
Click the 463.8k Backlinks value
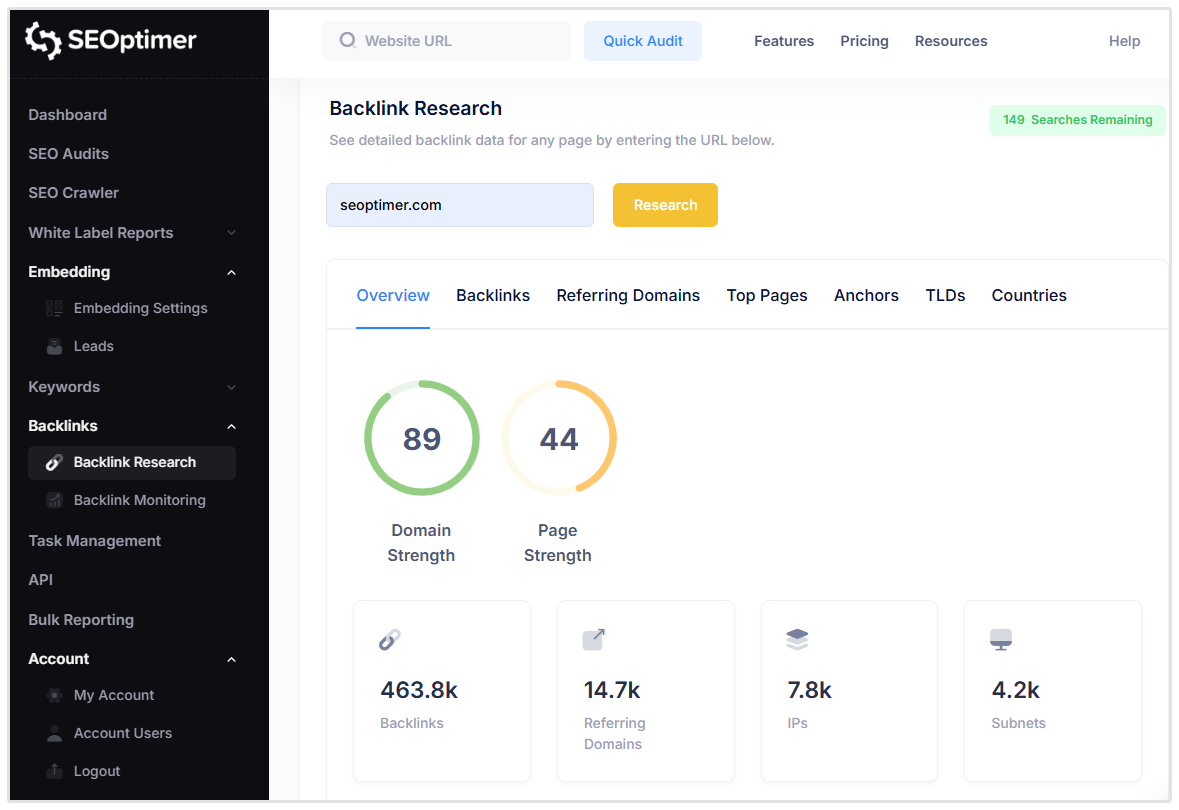pos(419,690)
